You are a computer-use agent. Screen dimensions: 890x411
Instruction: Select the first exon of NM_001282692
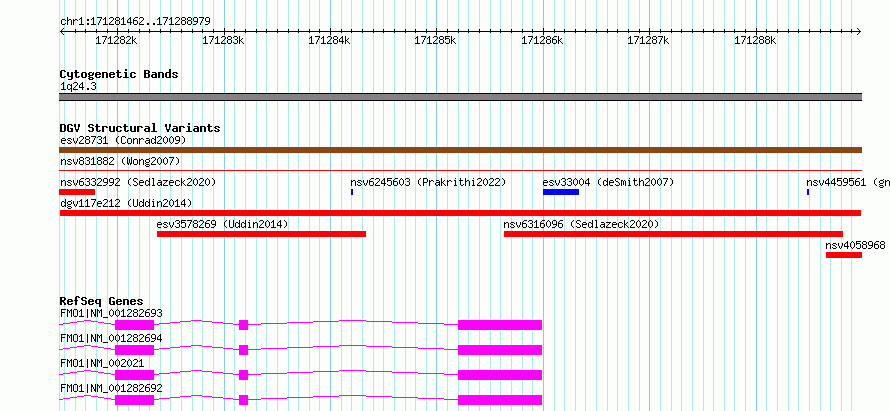point(135,400)
